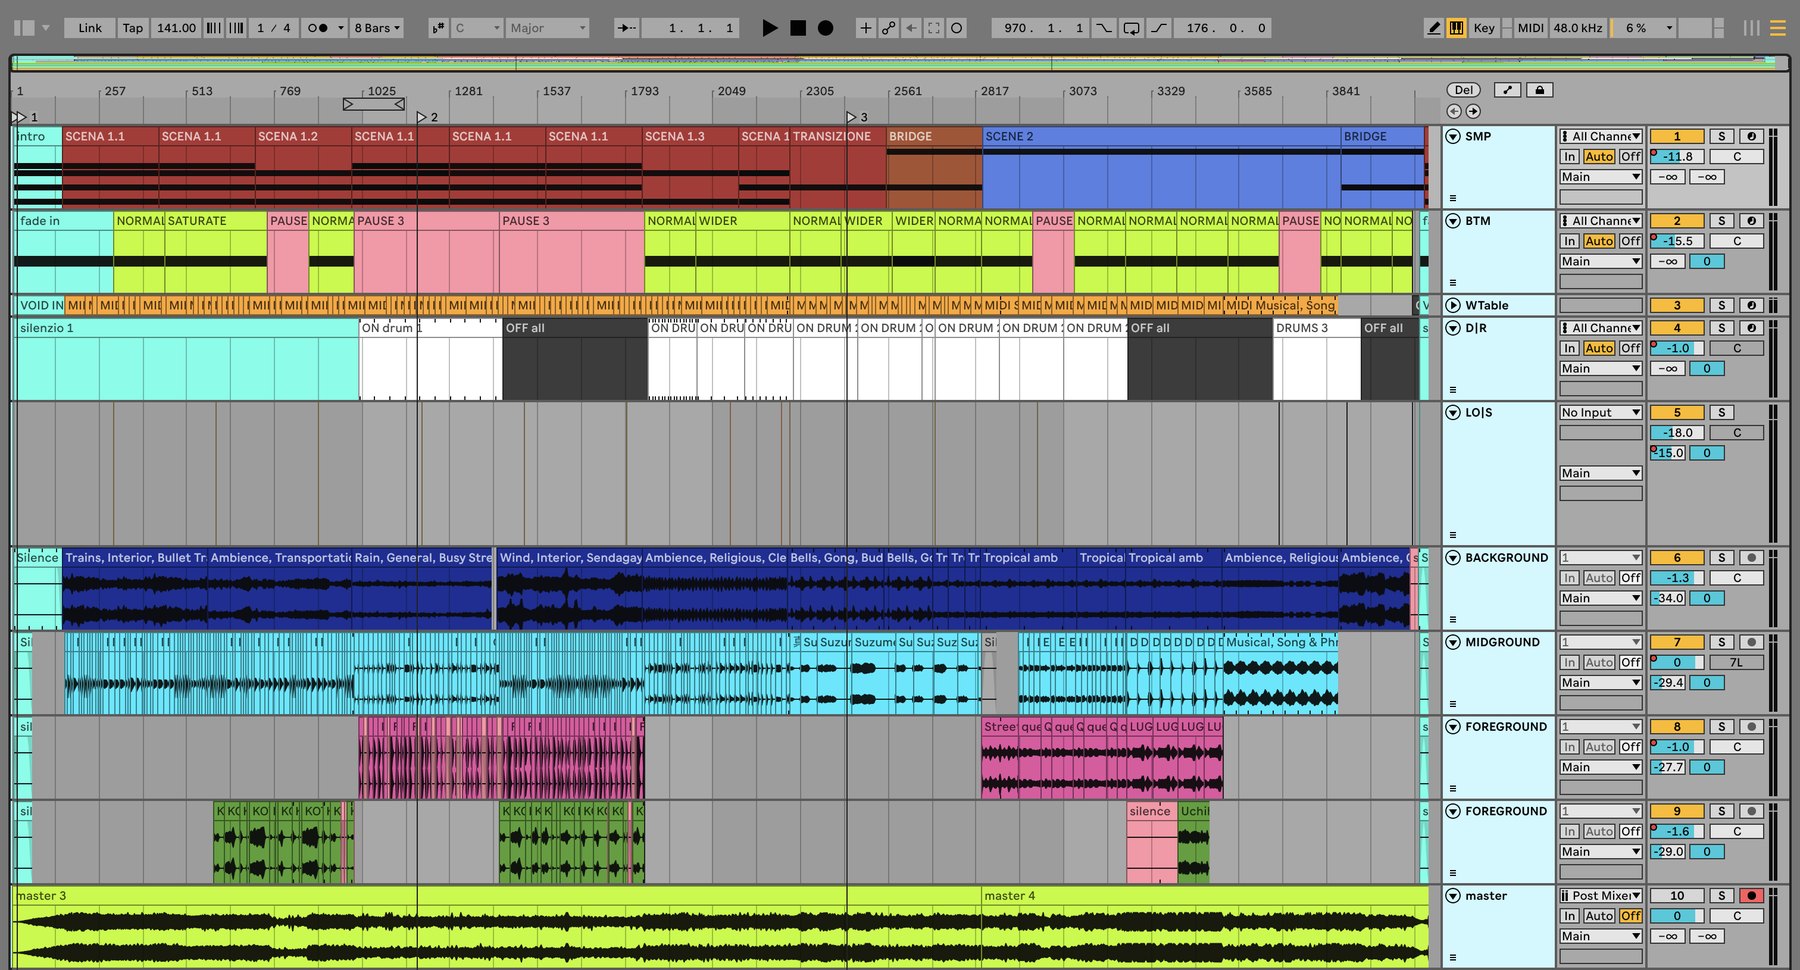Toggle the Computer MIDI Keyboard icon

click(1456, 28)
